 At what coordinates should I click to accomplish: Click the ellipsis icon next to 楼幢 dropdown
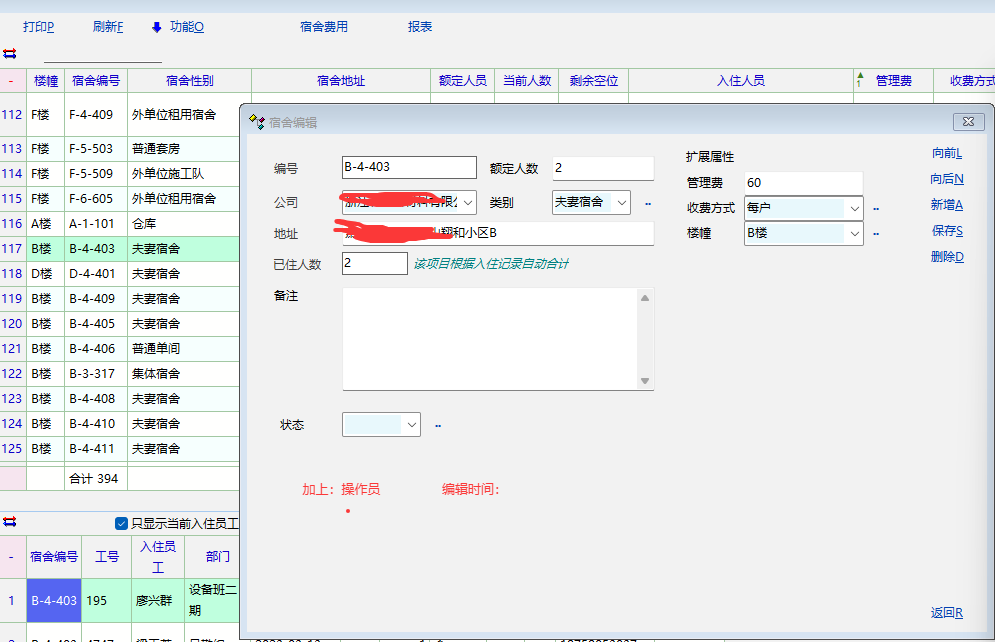tap(876, 234)
